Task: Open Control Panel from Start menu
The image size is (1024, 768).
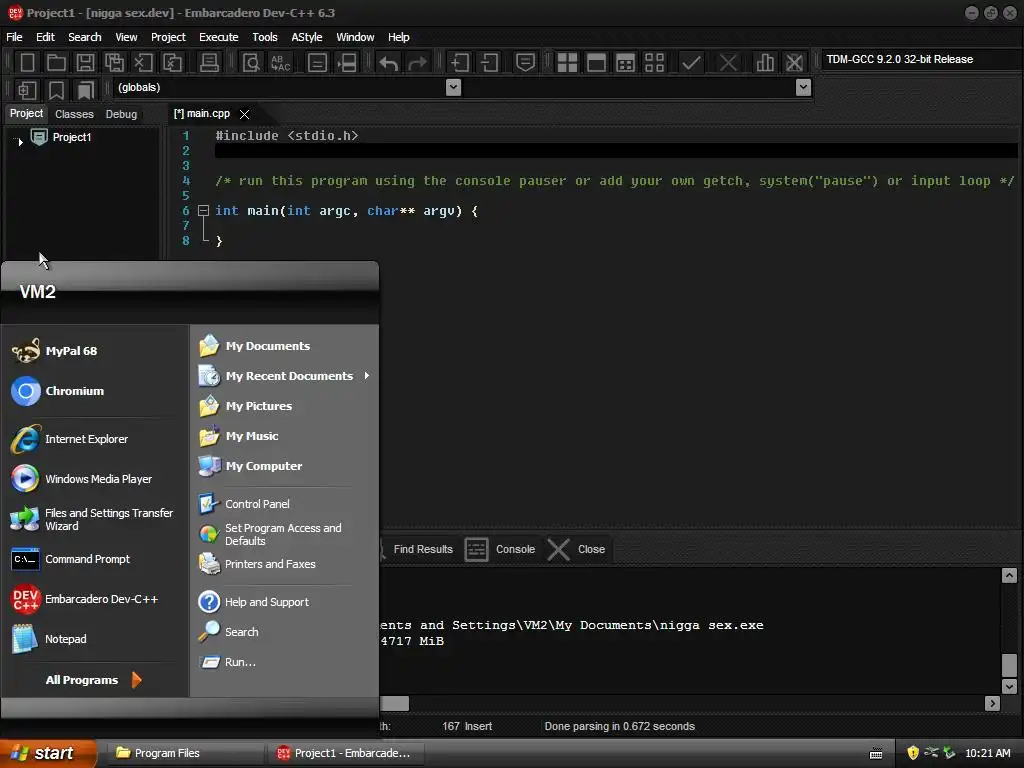Action: click(x=258, y=504)
